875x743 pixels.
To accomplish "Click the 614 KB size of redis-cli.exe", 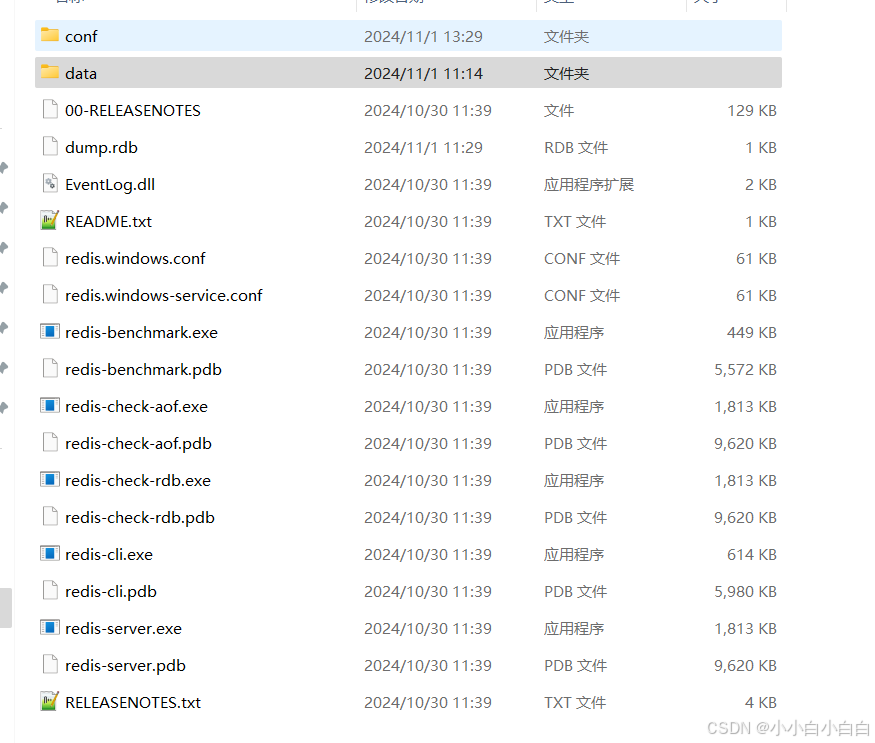I will [x=752, y=554].
